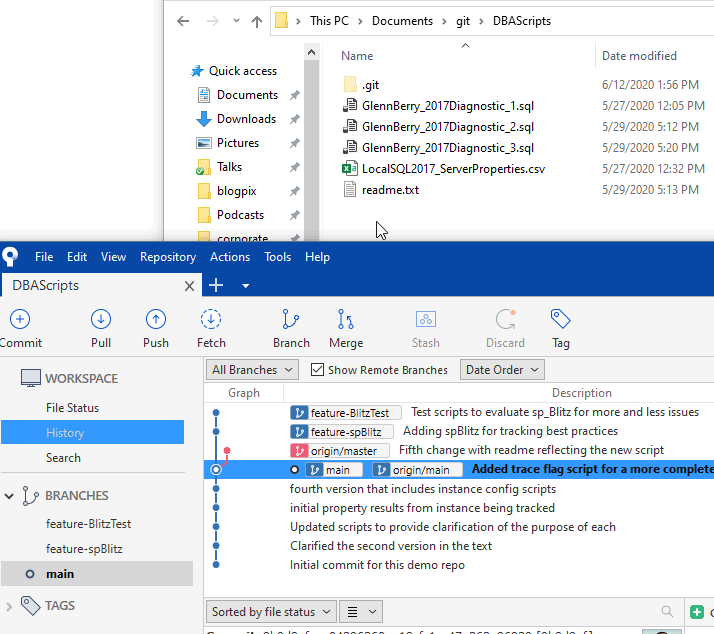714x634 pixels.
Task: Click the green plus icon in file panel
Action: coord(697,612)
